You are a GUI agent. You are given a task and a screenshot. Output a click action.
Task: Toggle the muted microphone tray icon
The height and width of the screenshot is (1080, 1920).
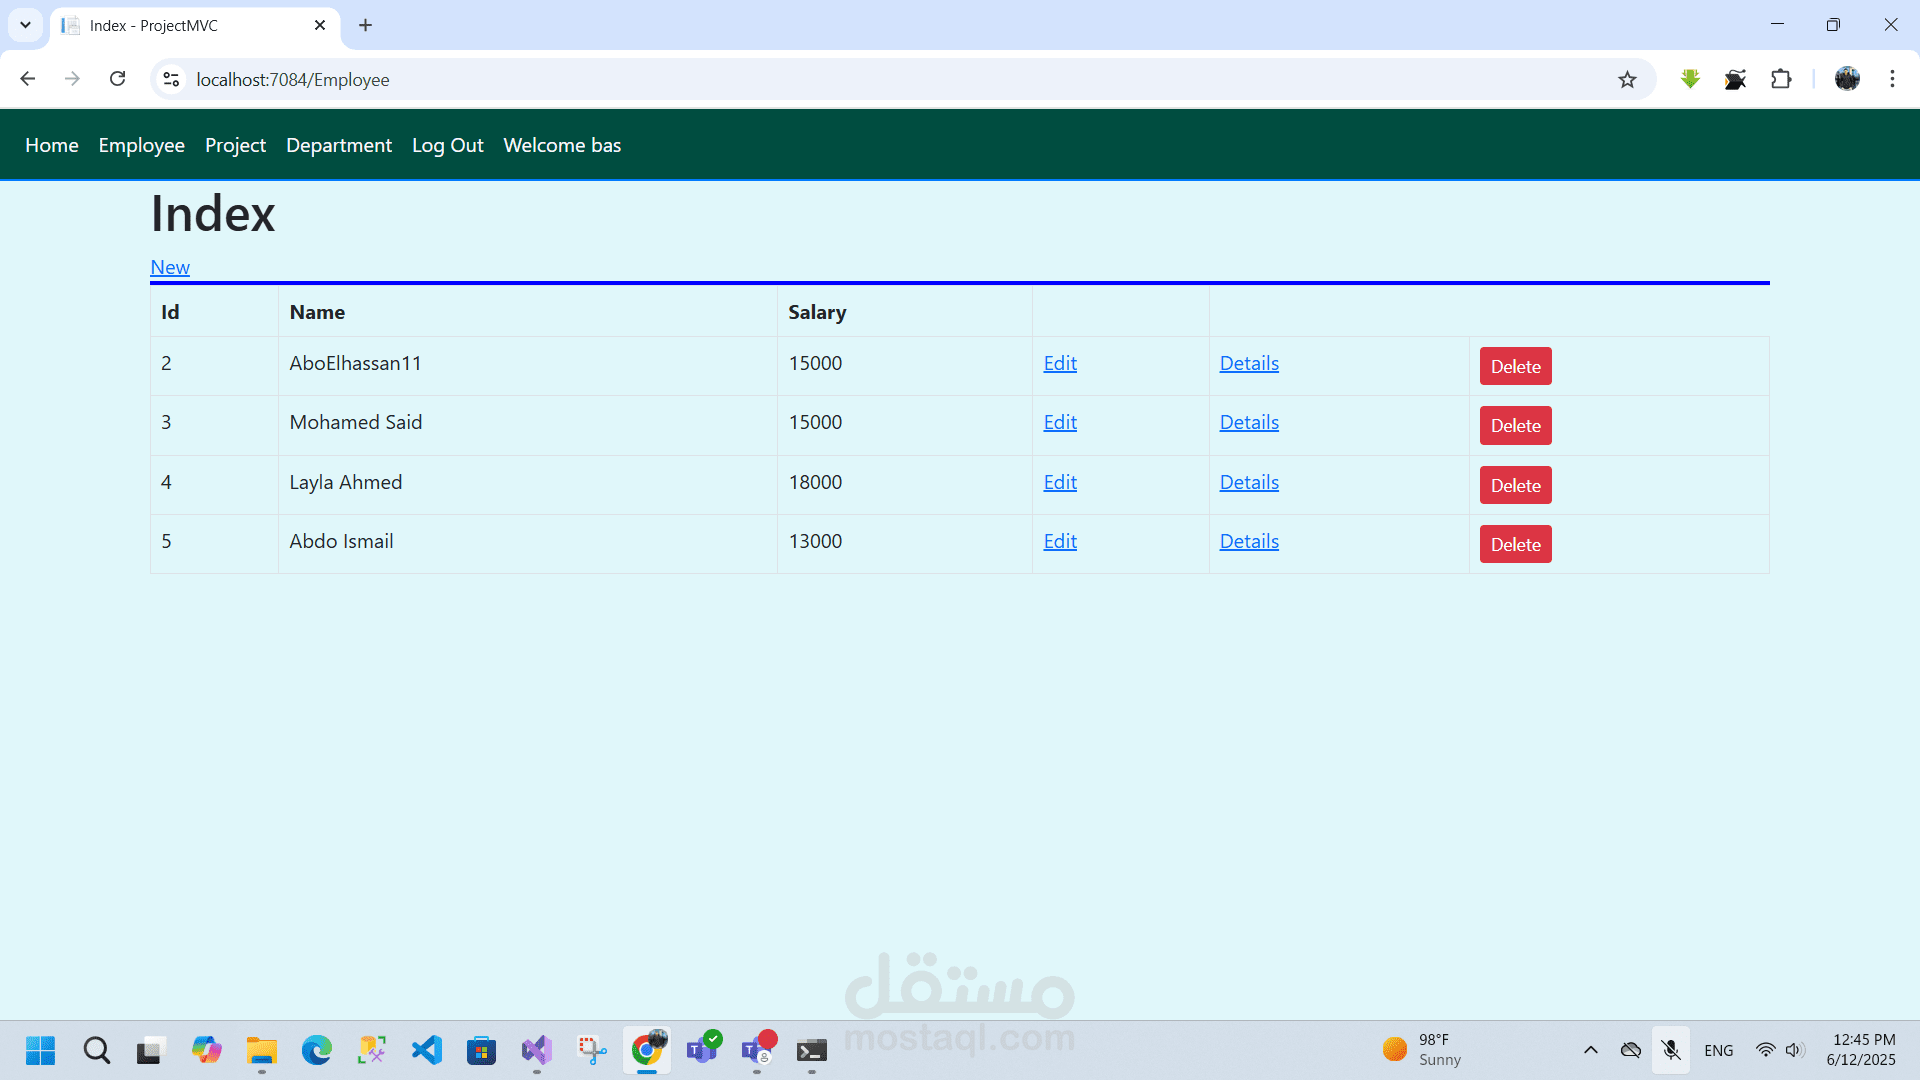tap(1671, 1050)
